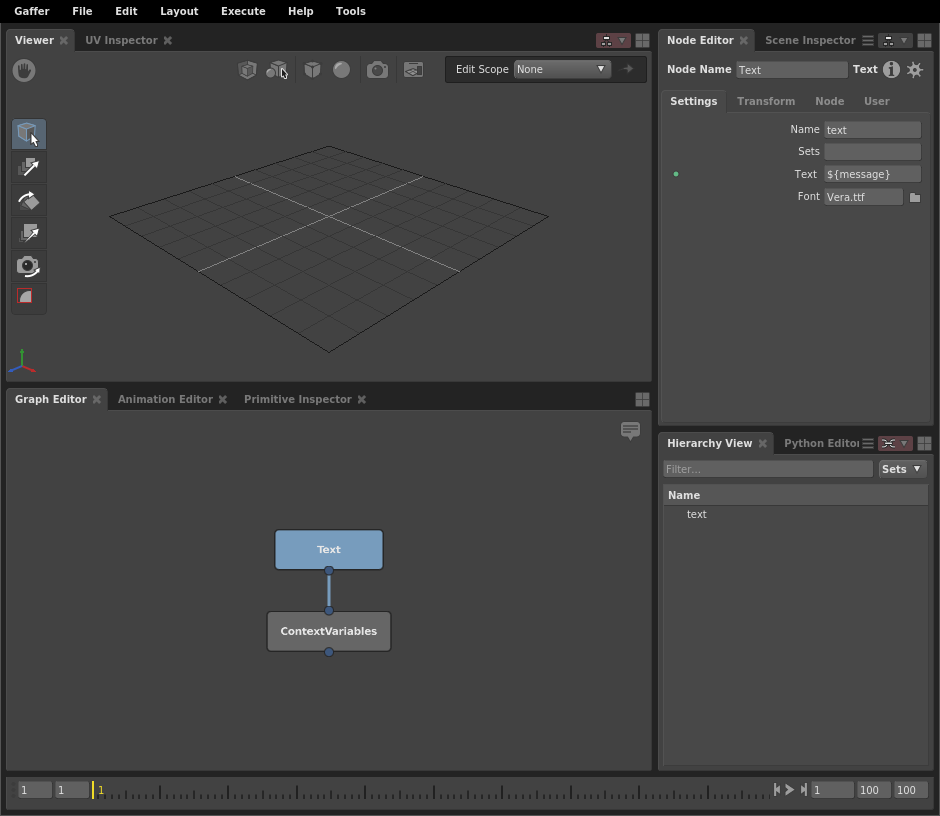Viewport: 940px width, 816px height.
Task: Open the Viewer node-set follow dropdown
Action: pos(613,40)
